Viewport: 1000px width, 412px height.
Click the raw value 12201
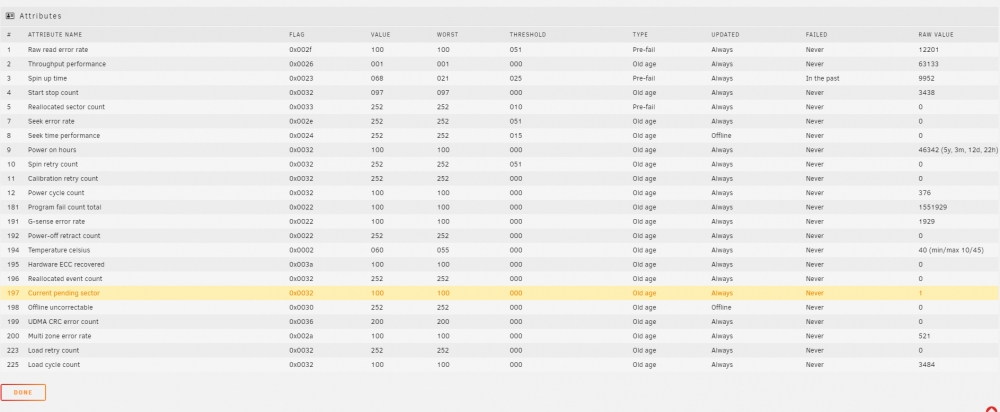click(928, 50)
